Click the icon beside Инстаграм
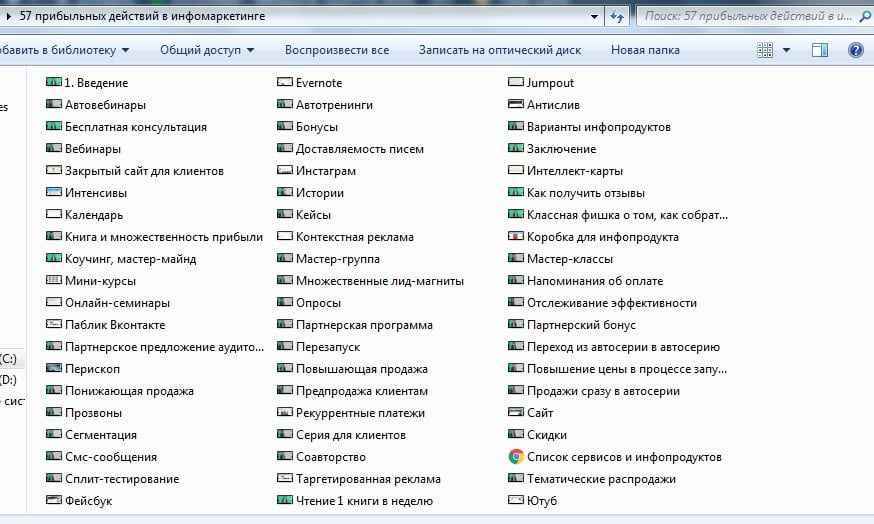 tap(285, 170)
